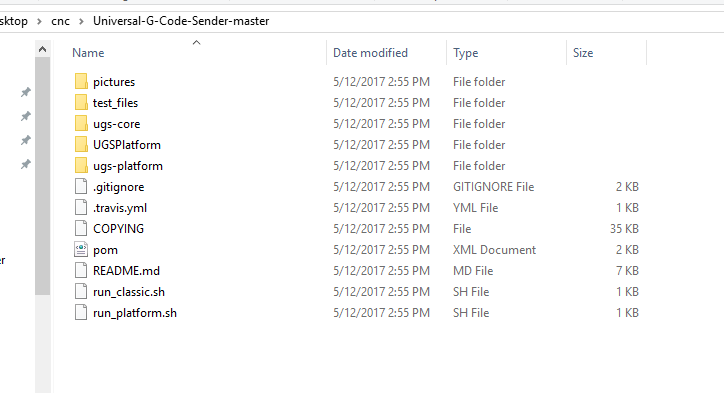Select the COPYING file name
724x393 pixels.
pyautogui.click(x=118, y=229)
